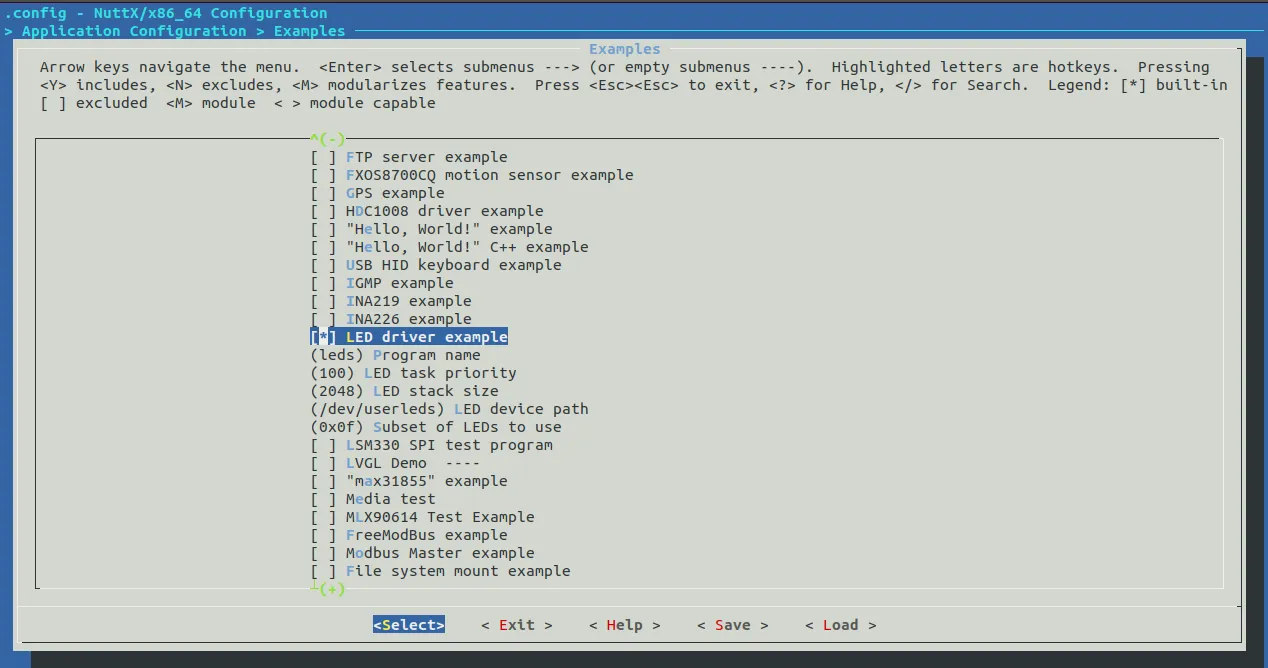Enable the GPS example option
The width and height of the screenshot is (1268, 668).
pos(322,193)
